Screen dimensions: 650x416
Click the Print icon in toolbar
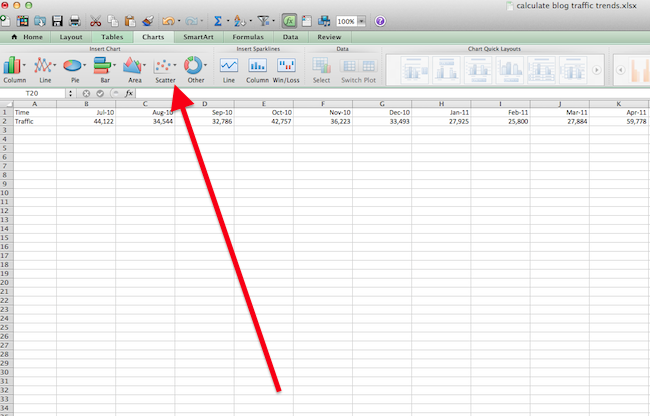[x=75, y=20]
